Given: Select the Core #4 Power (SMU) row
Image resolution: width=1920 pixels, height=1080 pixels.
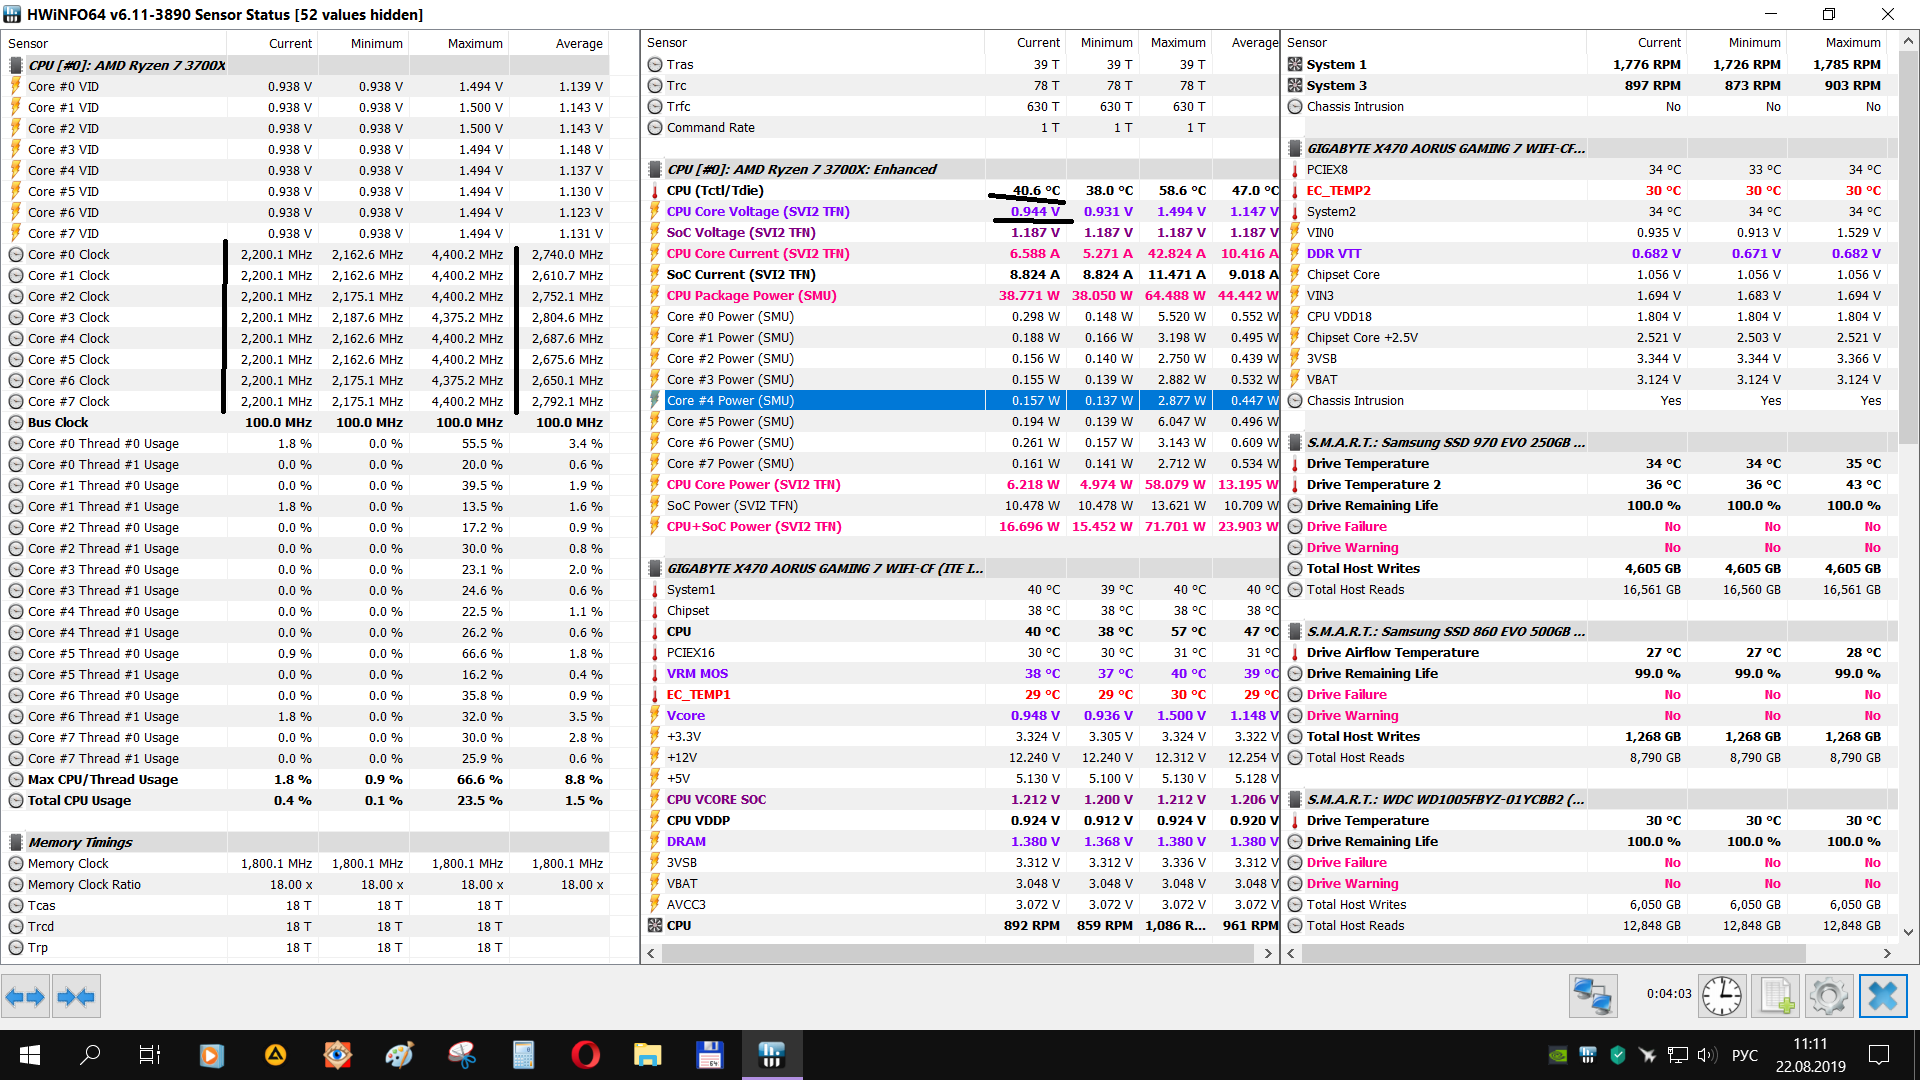Looking at the screenshot, I should [730, 400].
